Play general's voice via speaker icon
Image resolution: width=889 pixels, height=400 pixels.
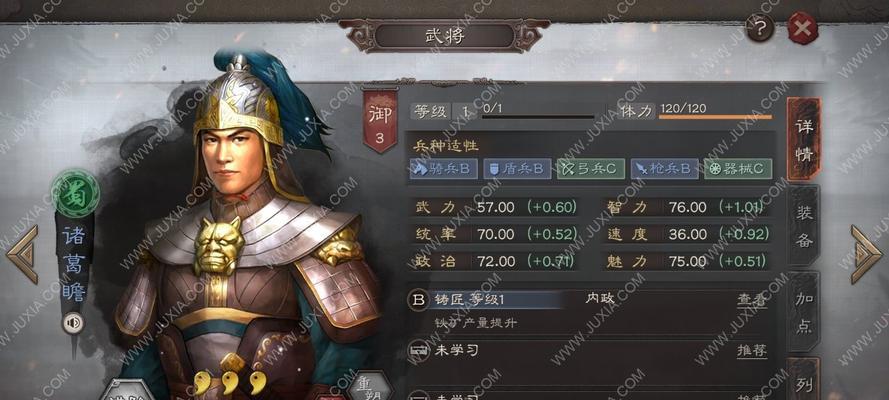point(73,323)
